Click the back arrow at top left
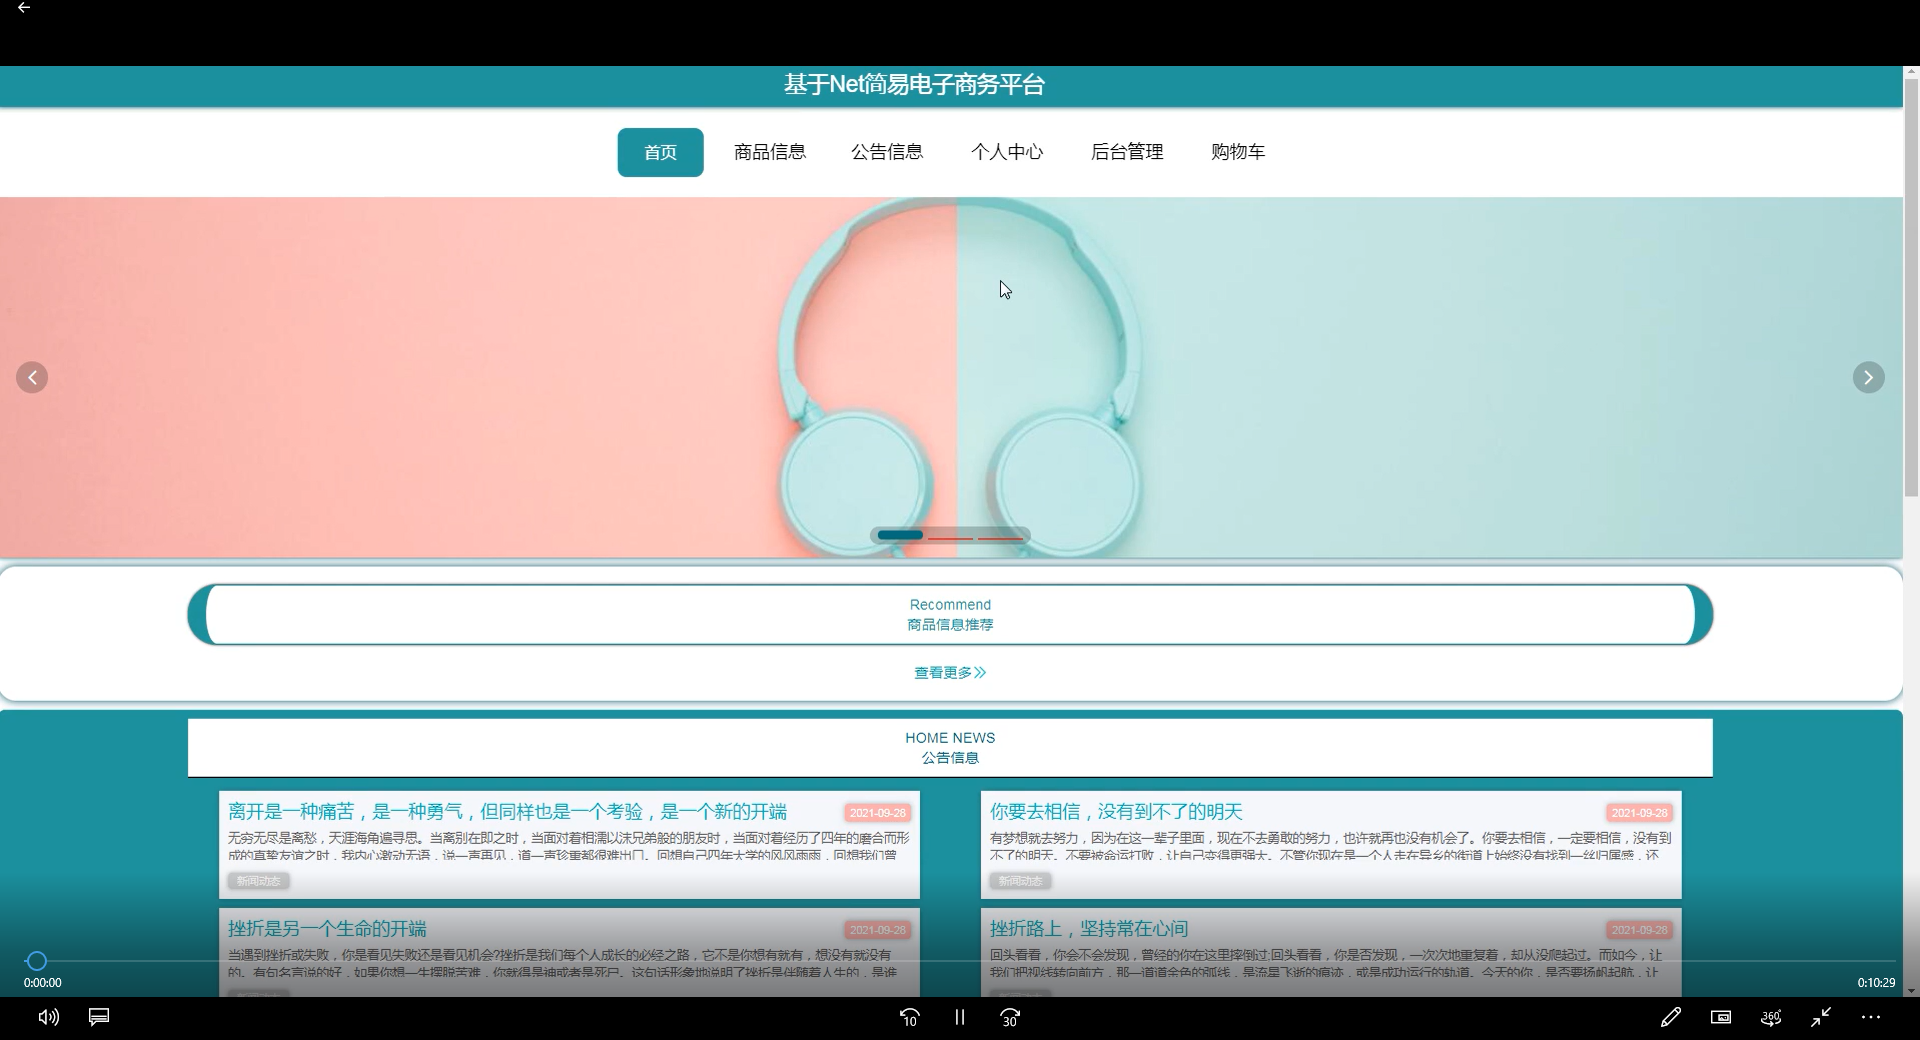This screenshot has height=1040, width=1920. (x=24, y=8)
